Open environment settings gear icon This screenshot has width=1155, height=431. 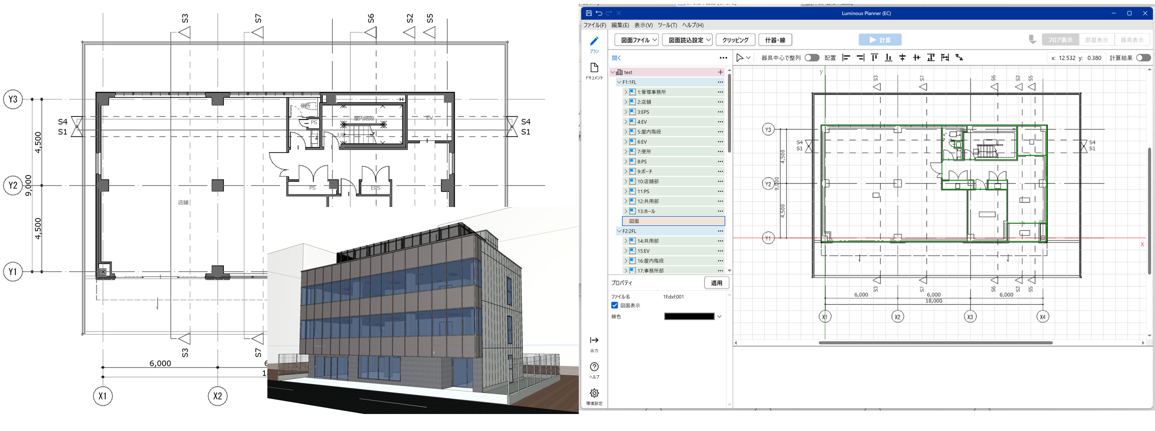[x=594, y=393]
